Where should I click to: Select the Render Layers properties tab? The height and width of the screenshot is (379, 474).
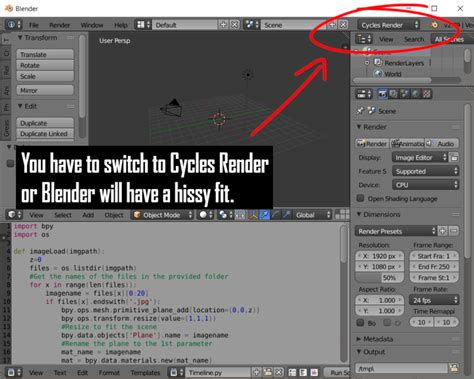393,94
